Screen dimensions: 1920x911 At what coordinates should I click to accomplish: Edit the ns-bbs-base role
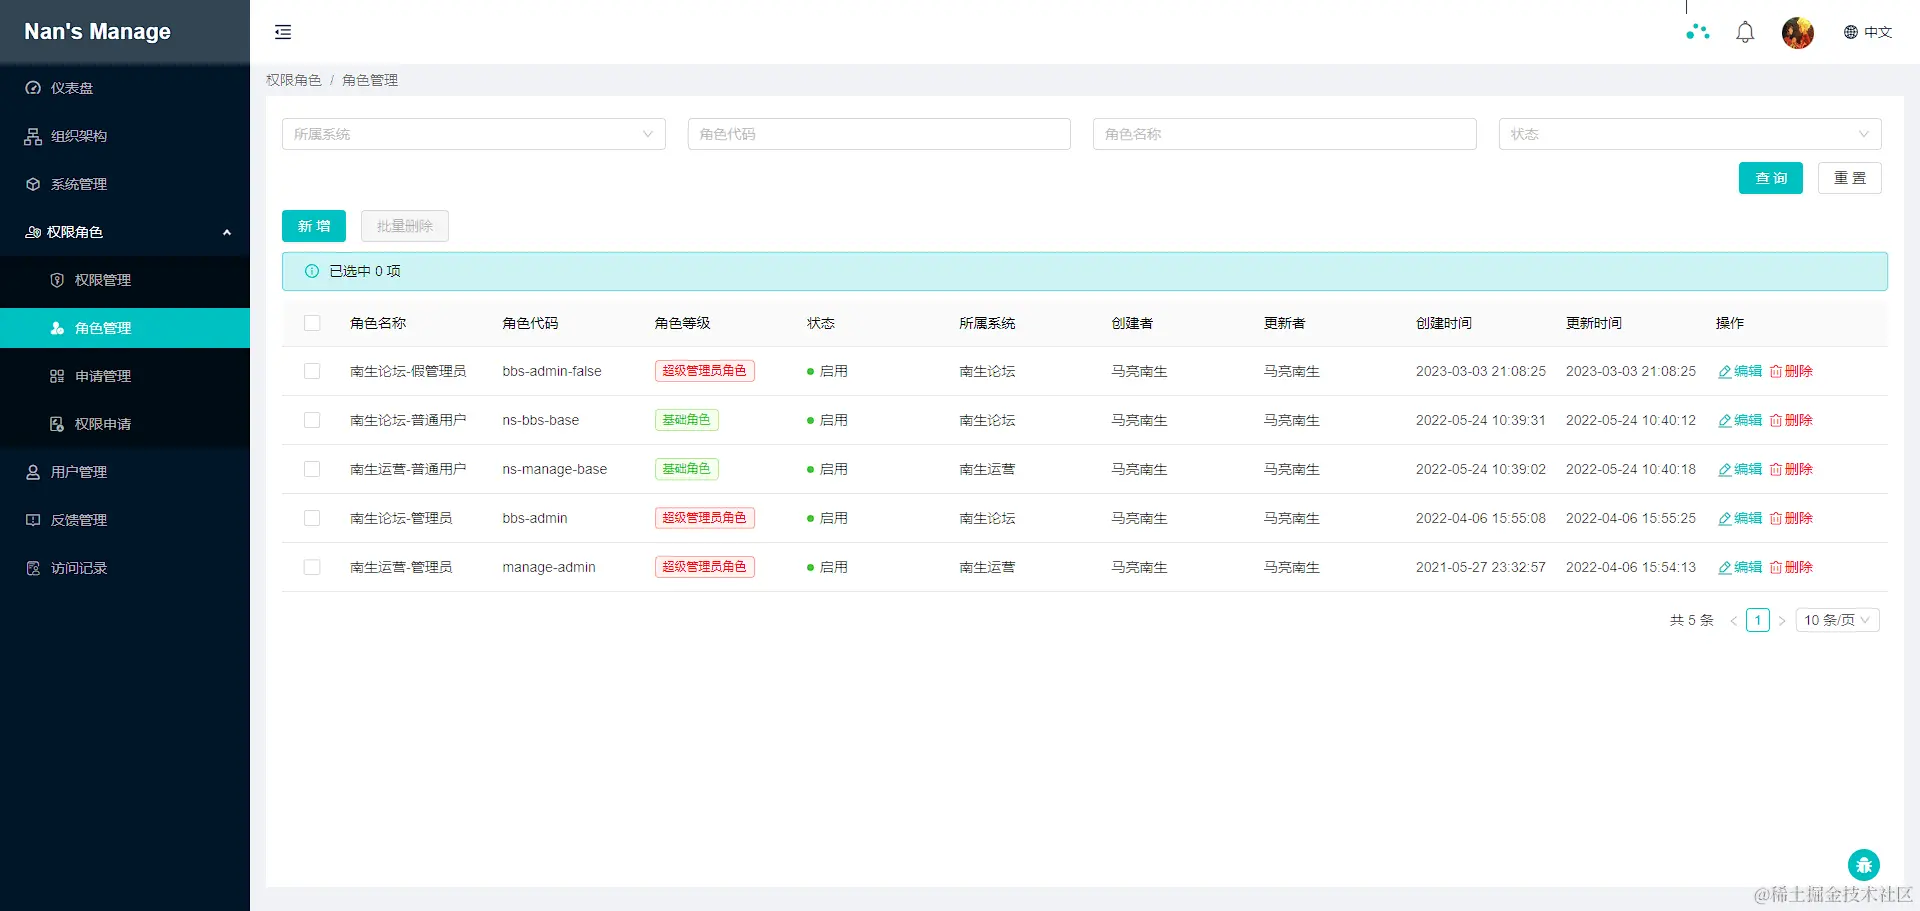(1740, 420)
